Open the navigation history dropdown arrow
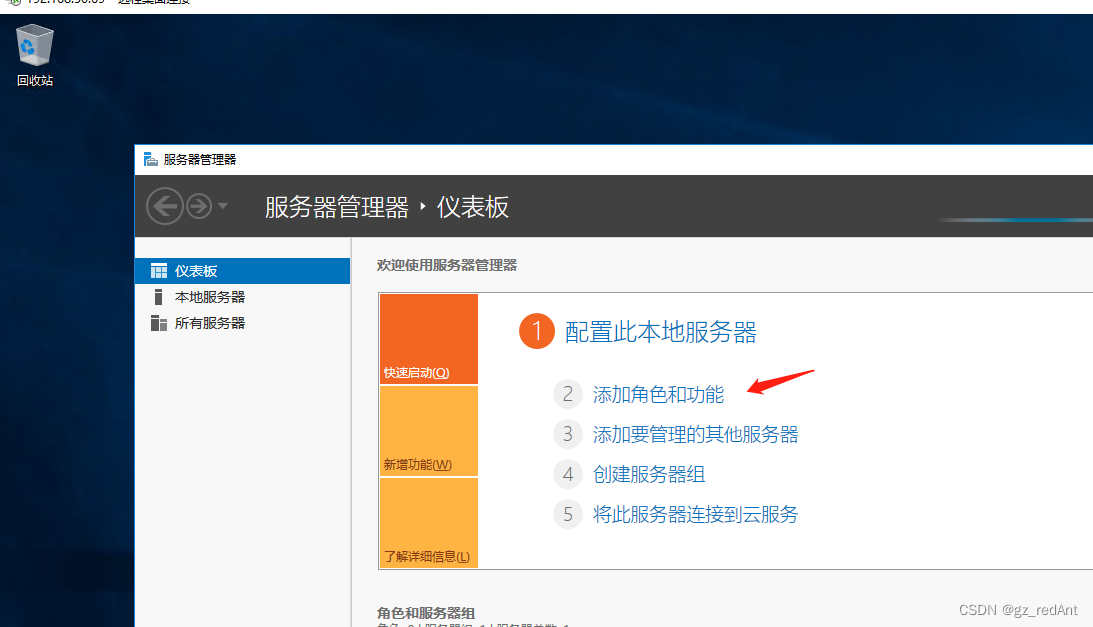The width and height of the screenshot is (1093, 627). 222,206
